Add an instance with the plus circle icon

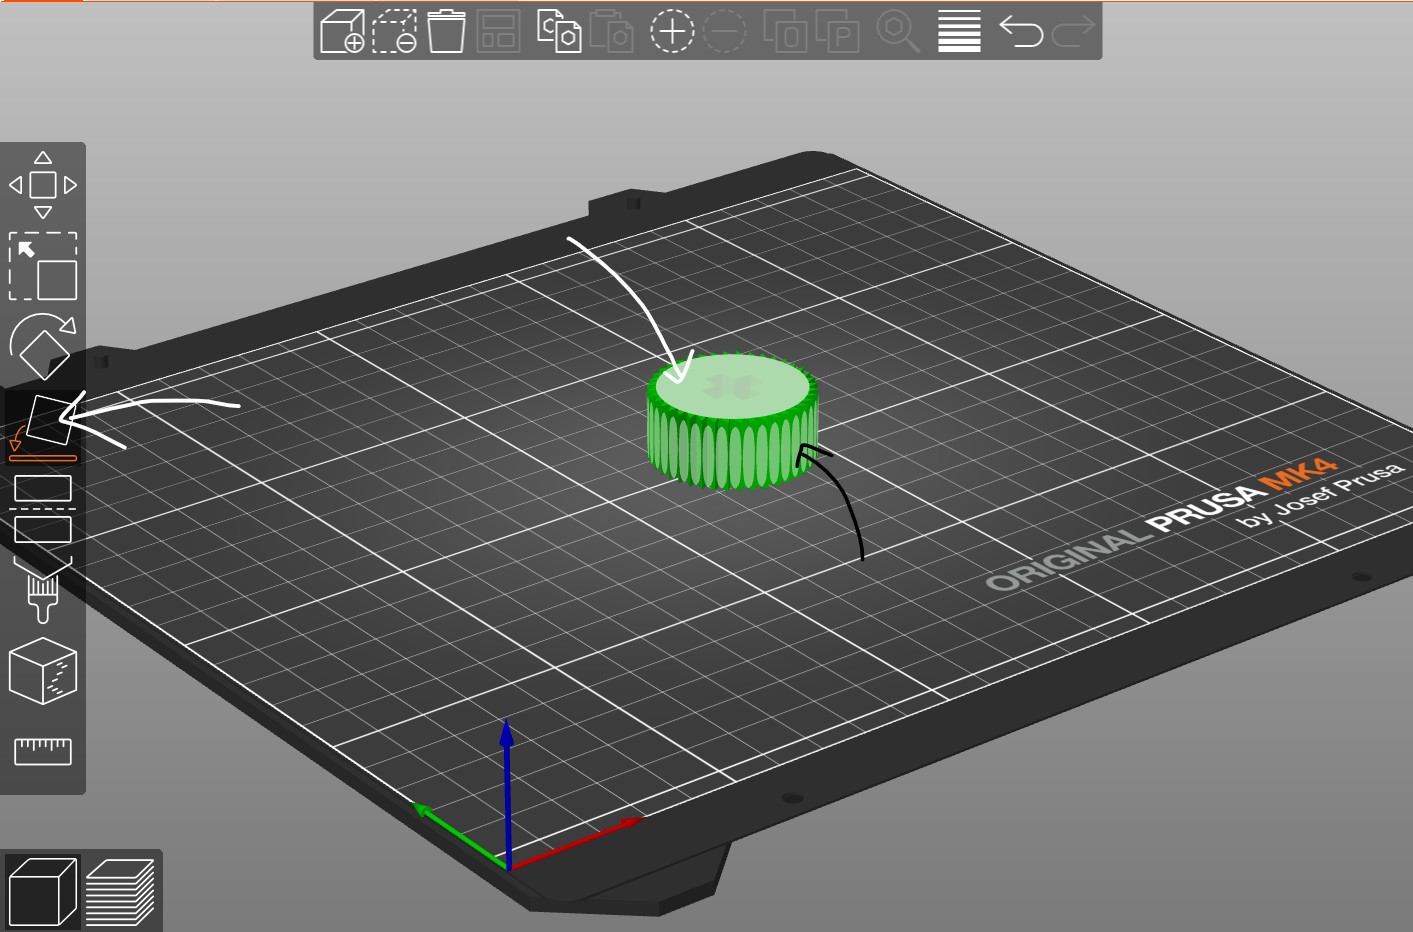click(672, 31)
